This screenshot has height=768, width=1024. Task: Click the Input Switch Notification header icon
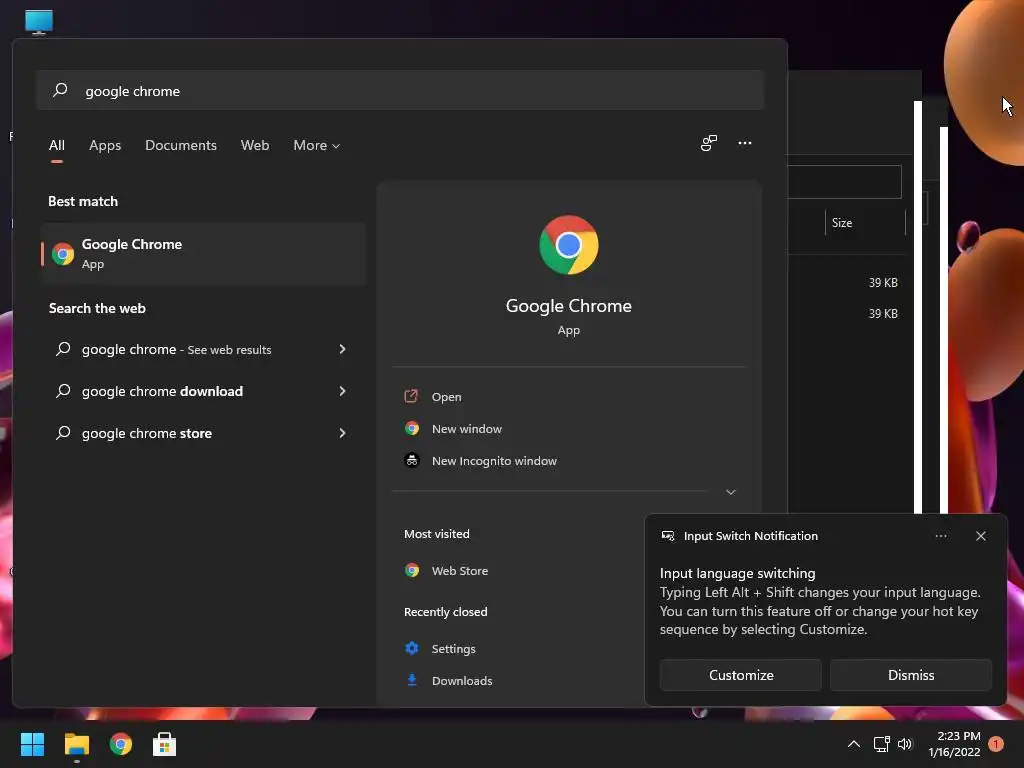(668, 536)
